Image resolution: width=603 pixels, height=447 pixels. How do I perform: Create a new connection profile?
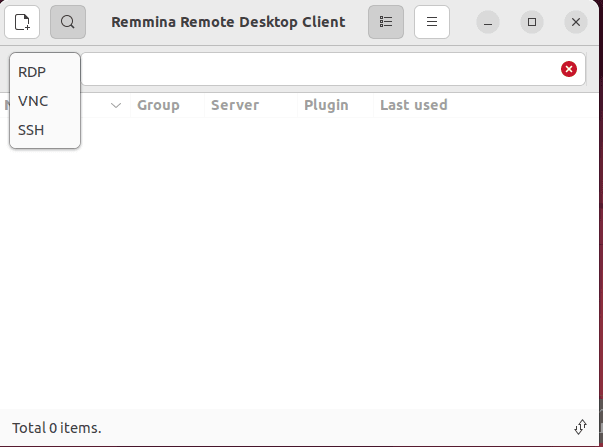tap(22, 21)
